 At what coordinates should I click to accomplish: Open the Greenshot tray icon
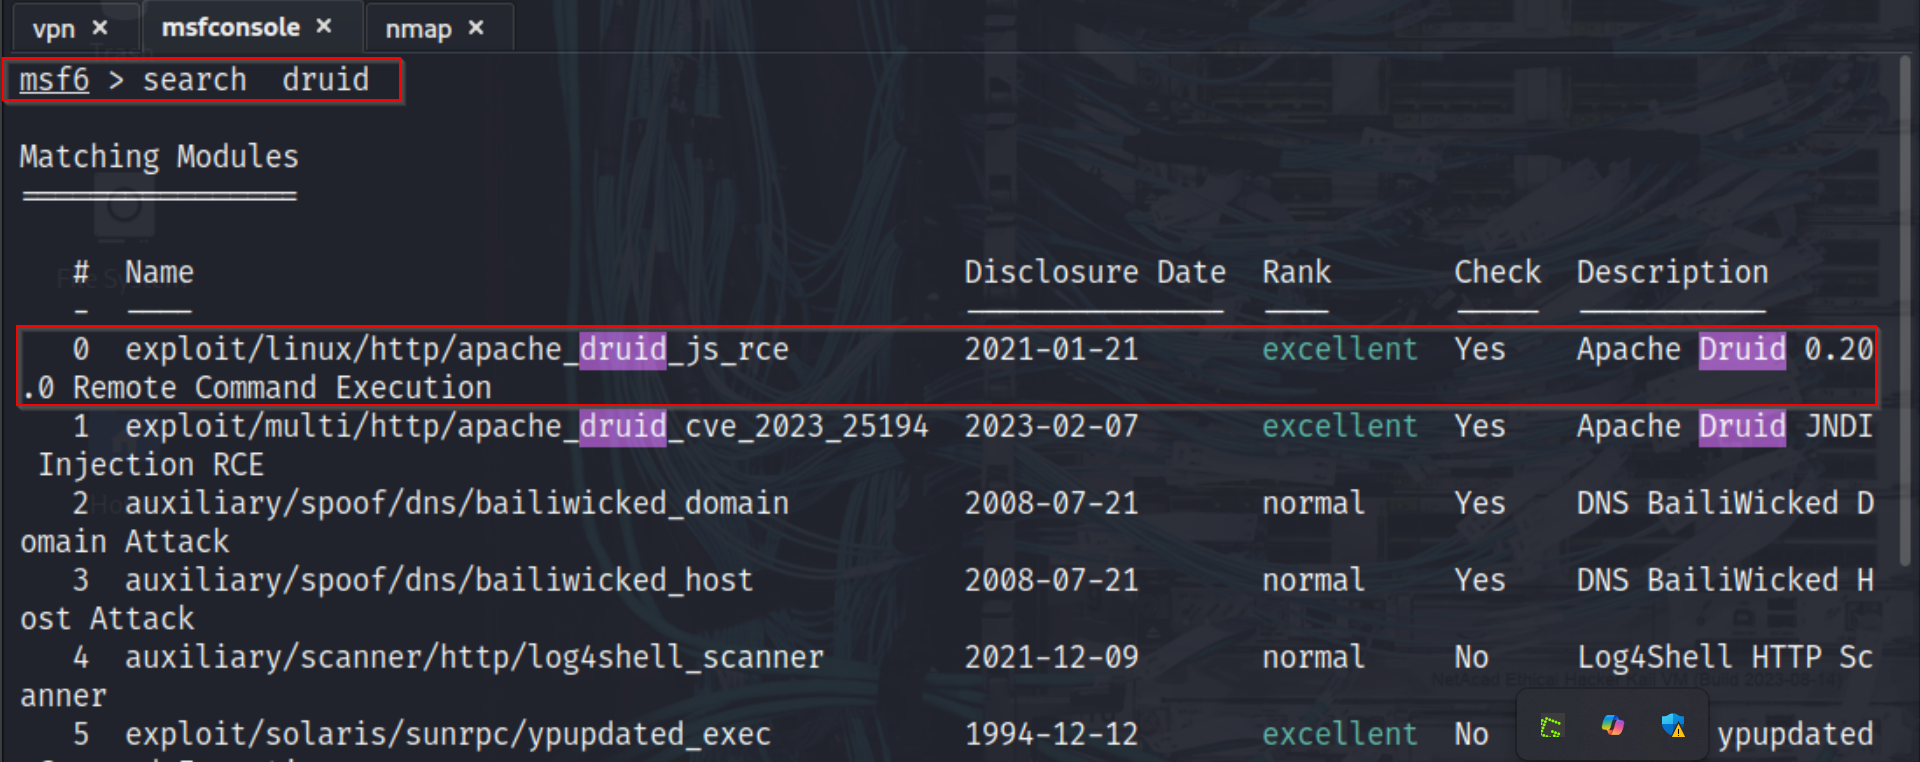click(1551, 727)
